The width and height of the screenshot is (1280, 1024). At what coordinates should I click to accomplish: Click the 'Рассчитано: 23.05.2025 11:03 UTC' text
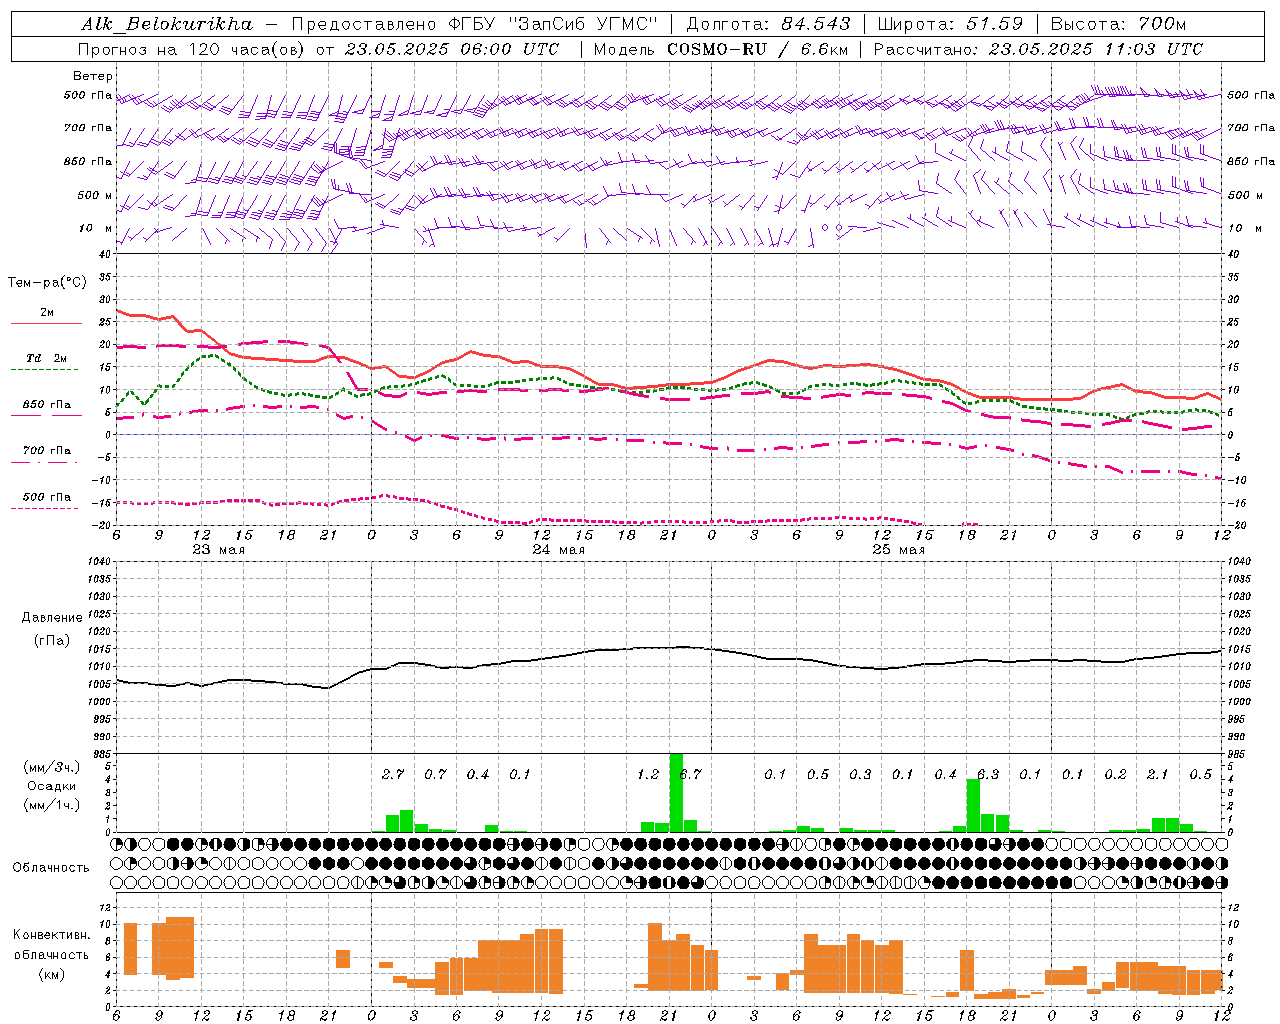coord(1038,49)
